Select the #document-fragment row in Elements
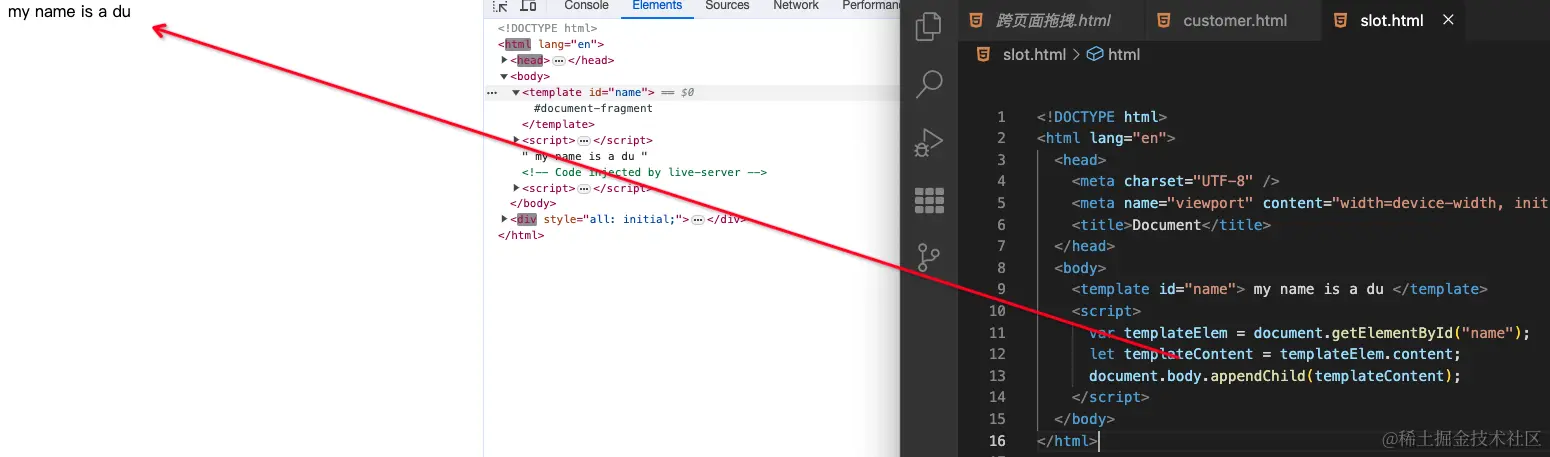Image resolution: width=1550 pixels, height=457 pixels. point(593,108)
